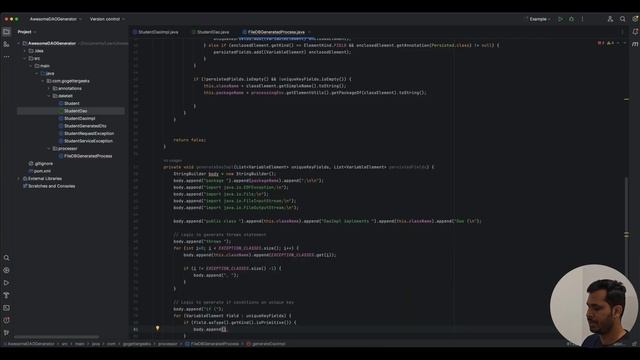Collapse the com.gogettergeeks package
Screen dimensions: 640x360
click(43, 81)
